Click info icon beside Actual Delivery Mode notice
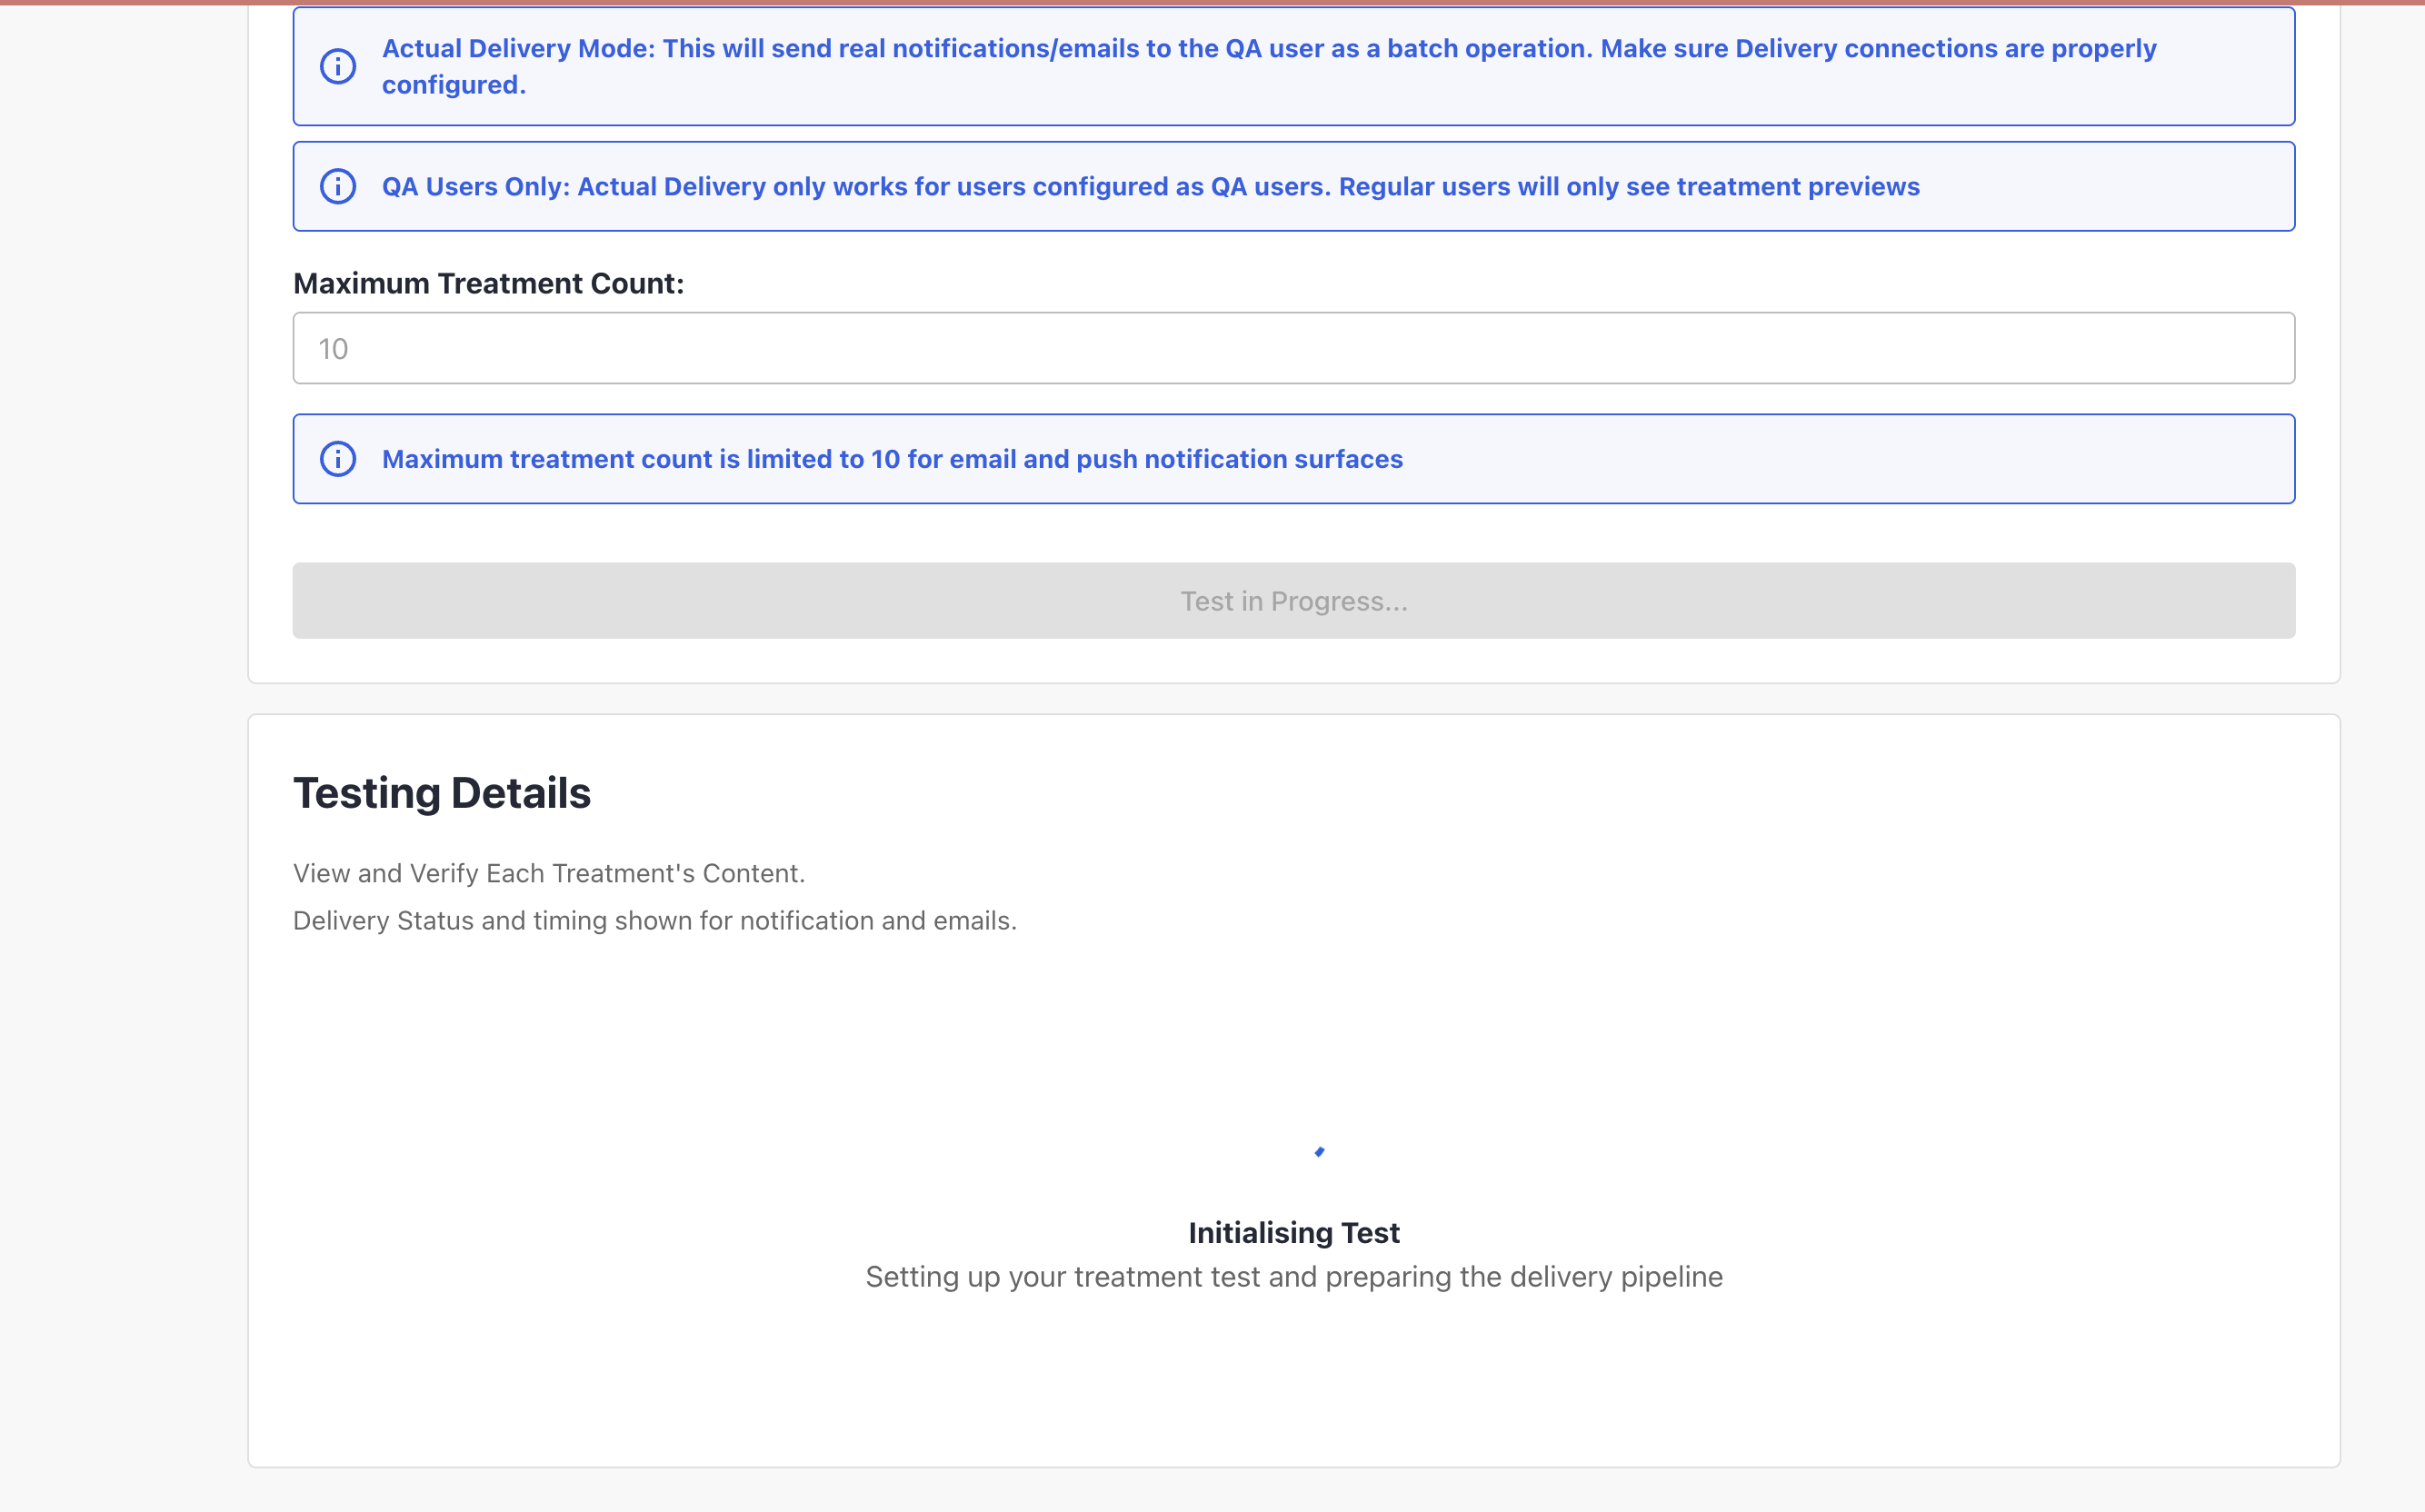 coord(338,67)
